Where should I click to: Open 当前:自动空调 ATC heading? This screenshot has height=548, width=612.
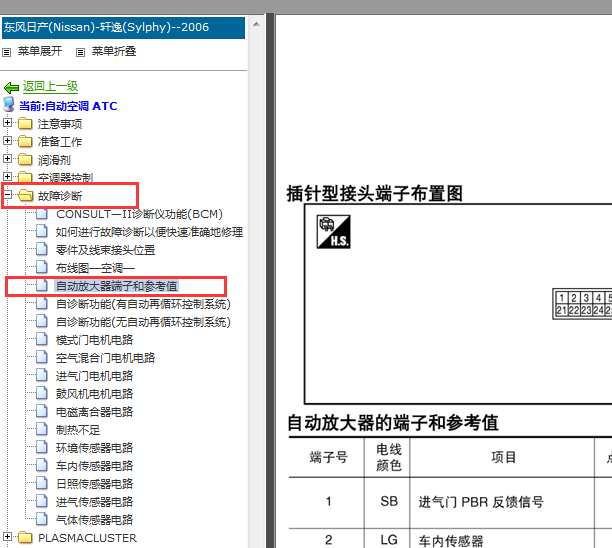click(x=68, y=106)
